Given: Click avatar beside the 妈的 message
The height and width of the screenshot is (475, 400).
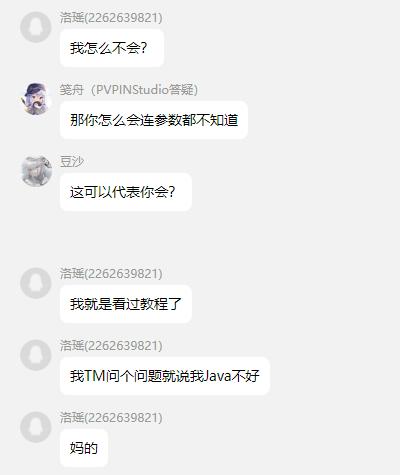Looking at the screenshot, I should 36,427.
